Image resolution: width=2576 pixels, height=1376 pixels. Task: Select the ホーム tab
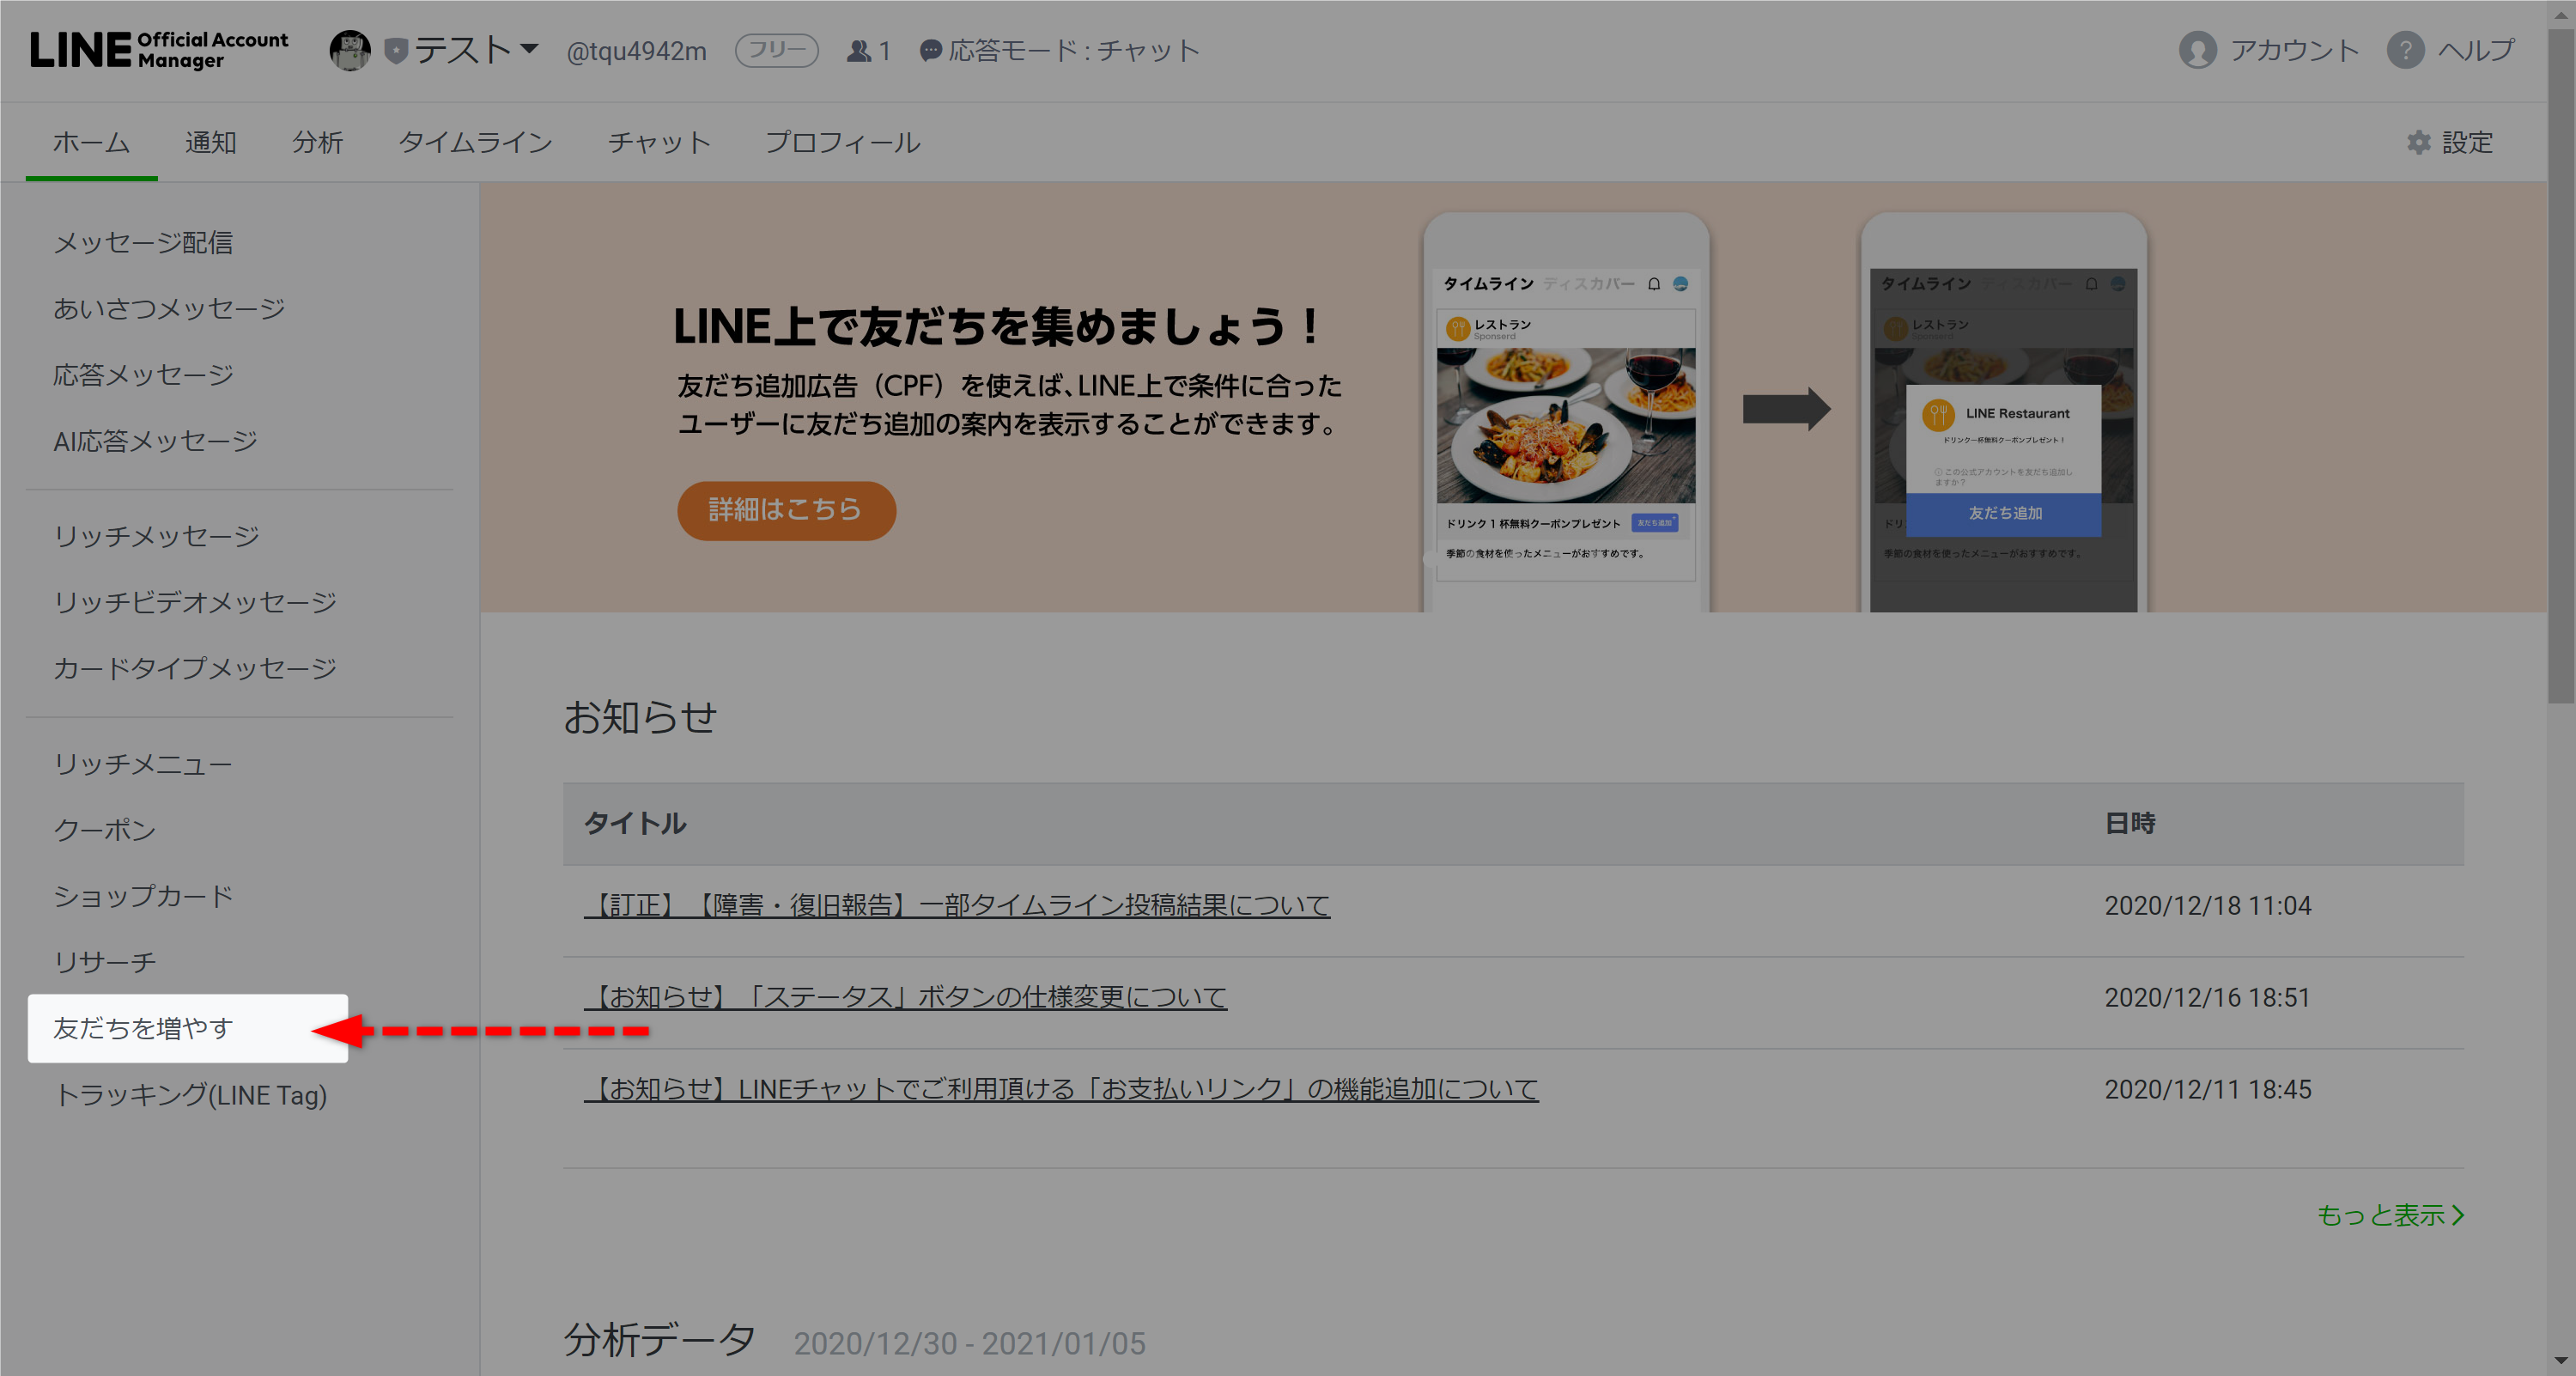pos(91,143)
